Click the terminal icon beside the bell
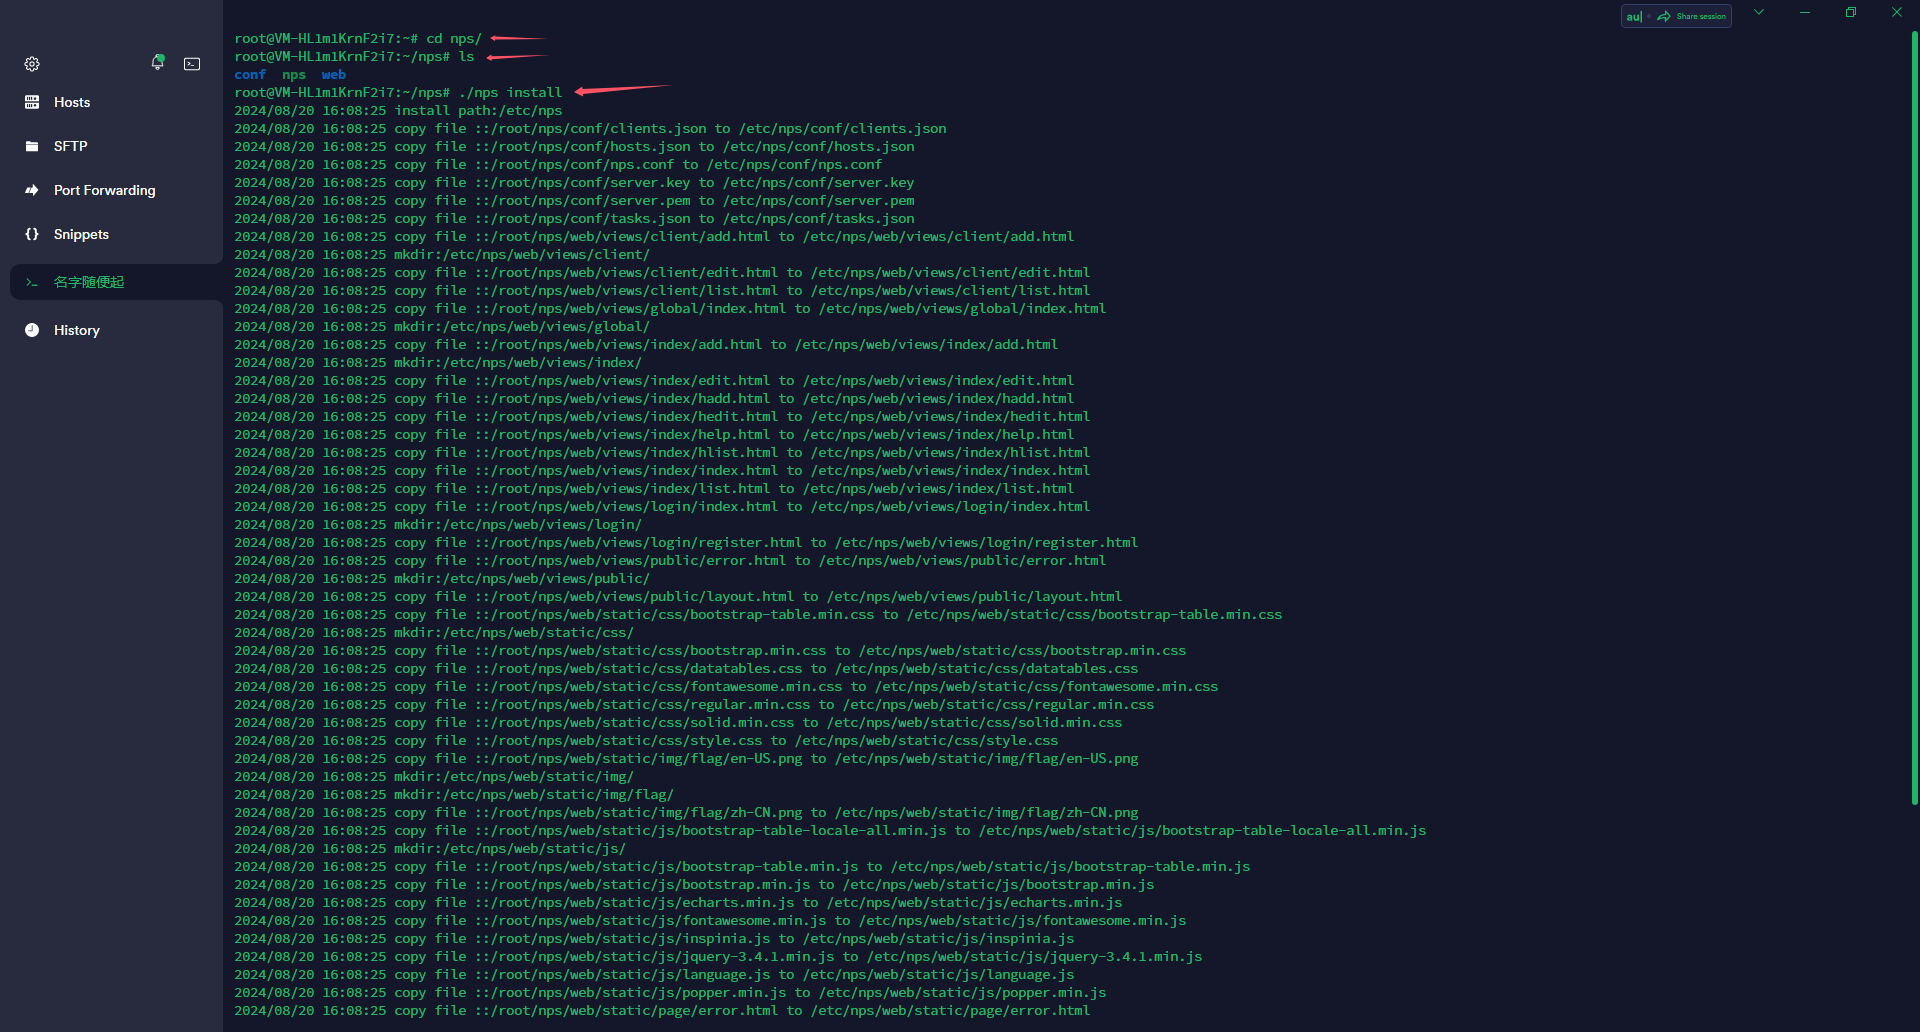Image resolution: width=1920 pixels, height=1032 pixels. [x=192, y=64]
